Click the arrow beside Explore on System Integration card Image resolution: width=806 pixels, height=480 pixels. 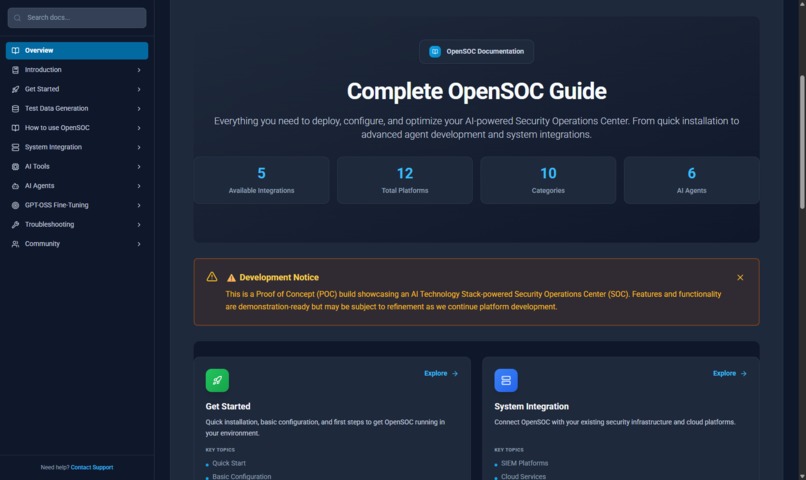(743, 374)
